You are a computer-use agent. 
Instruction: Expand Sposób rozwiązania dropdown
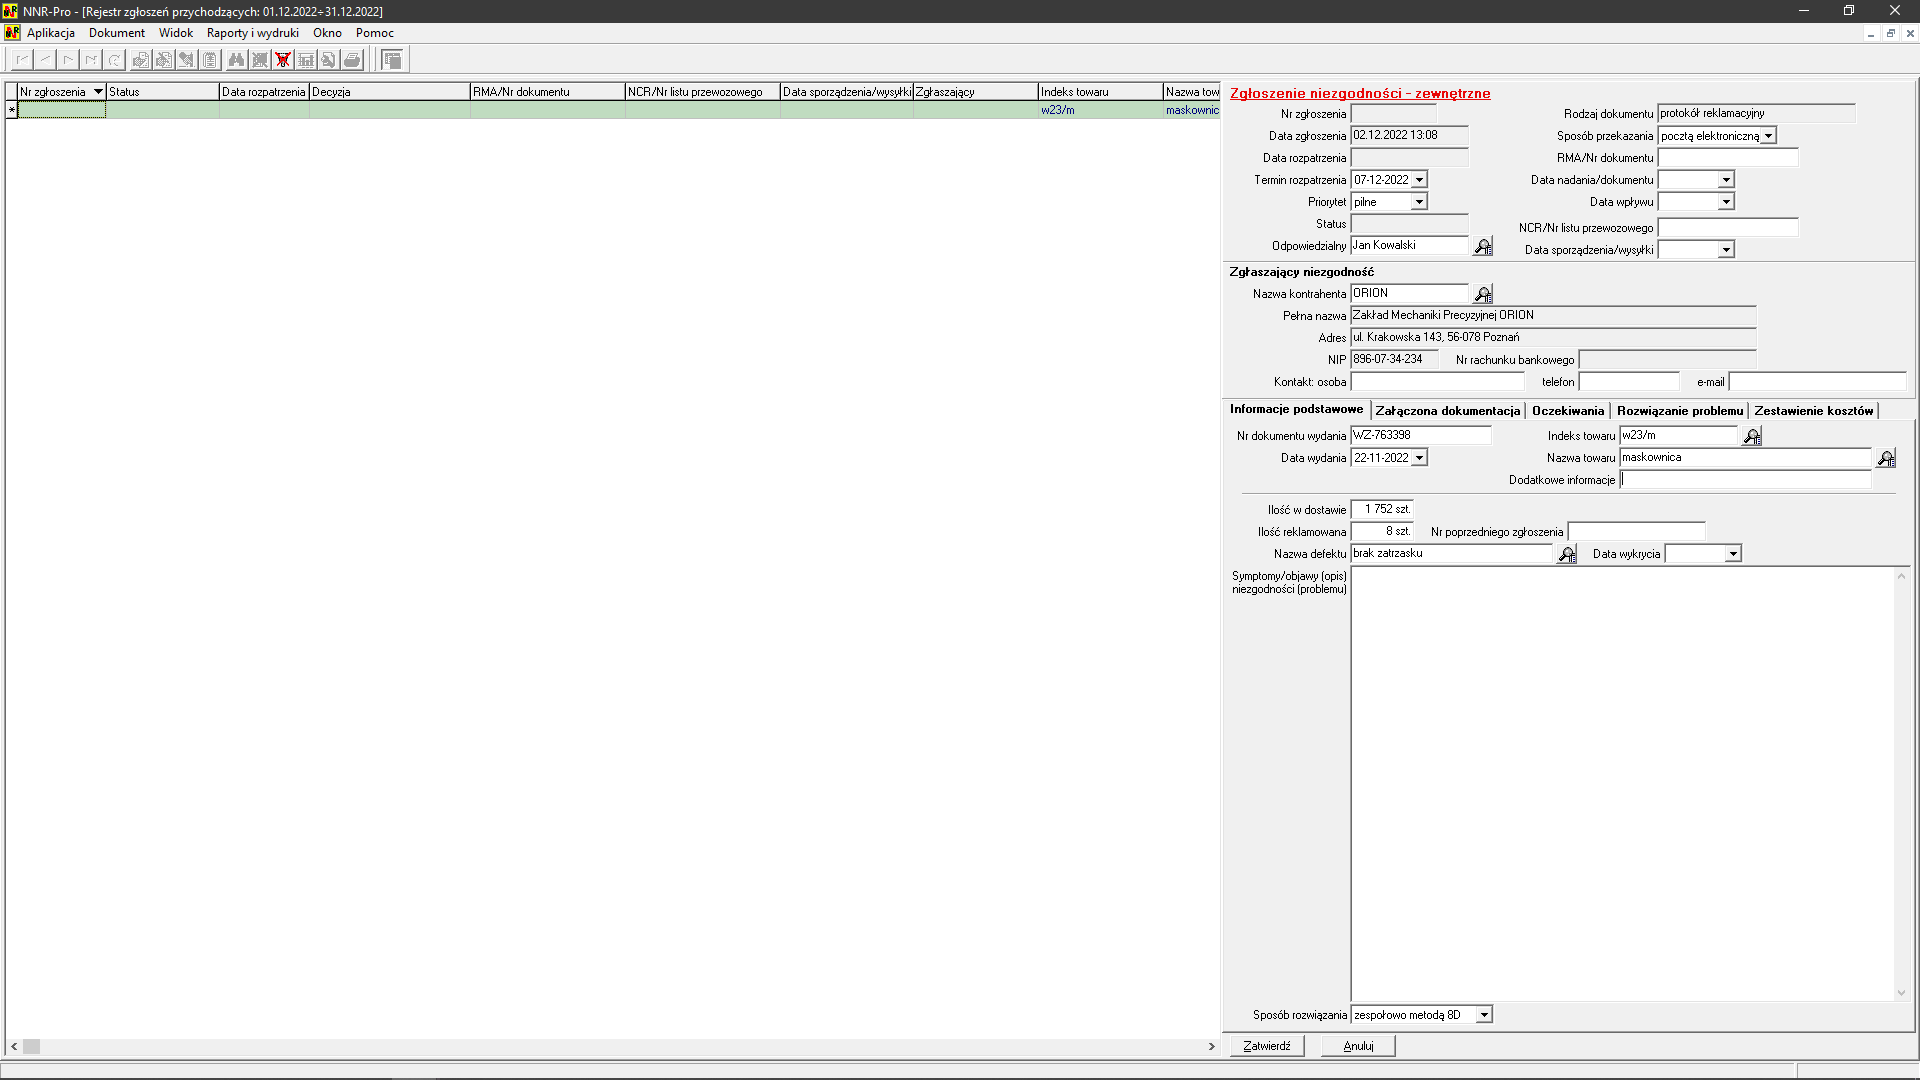pos(1484,1015)
